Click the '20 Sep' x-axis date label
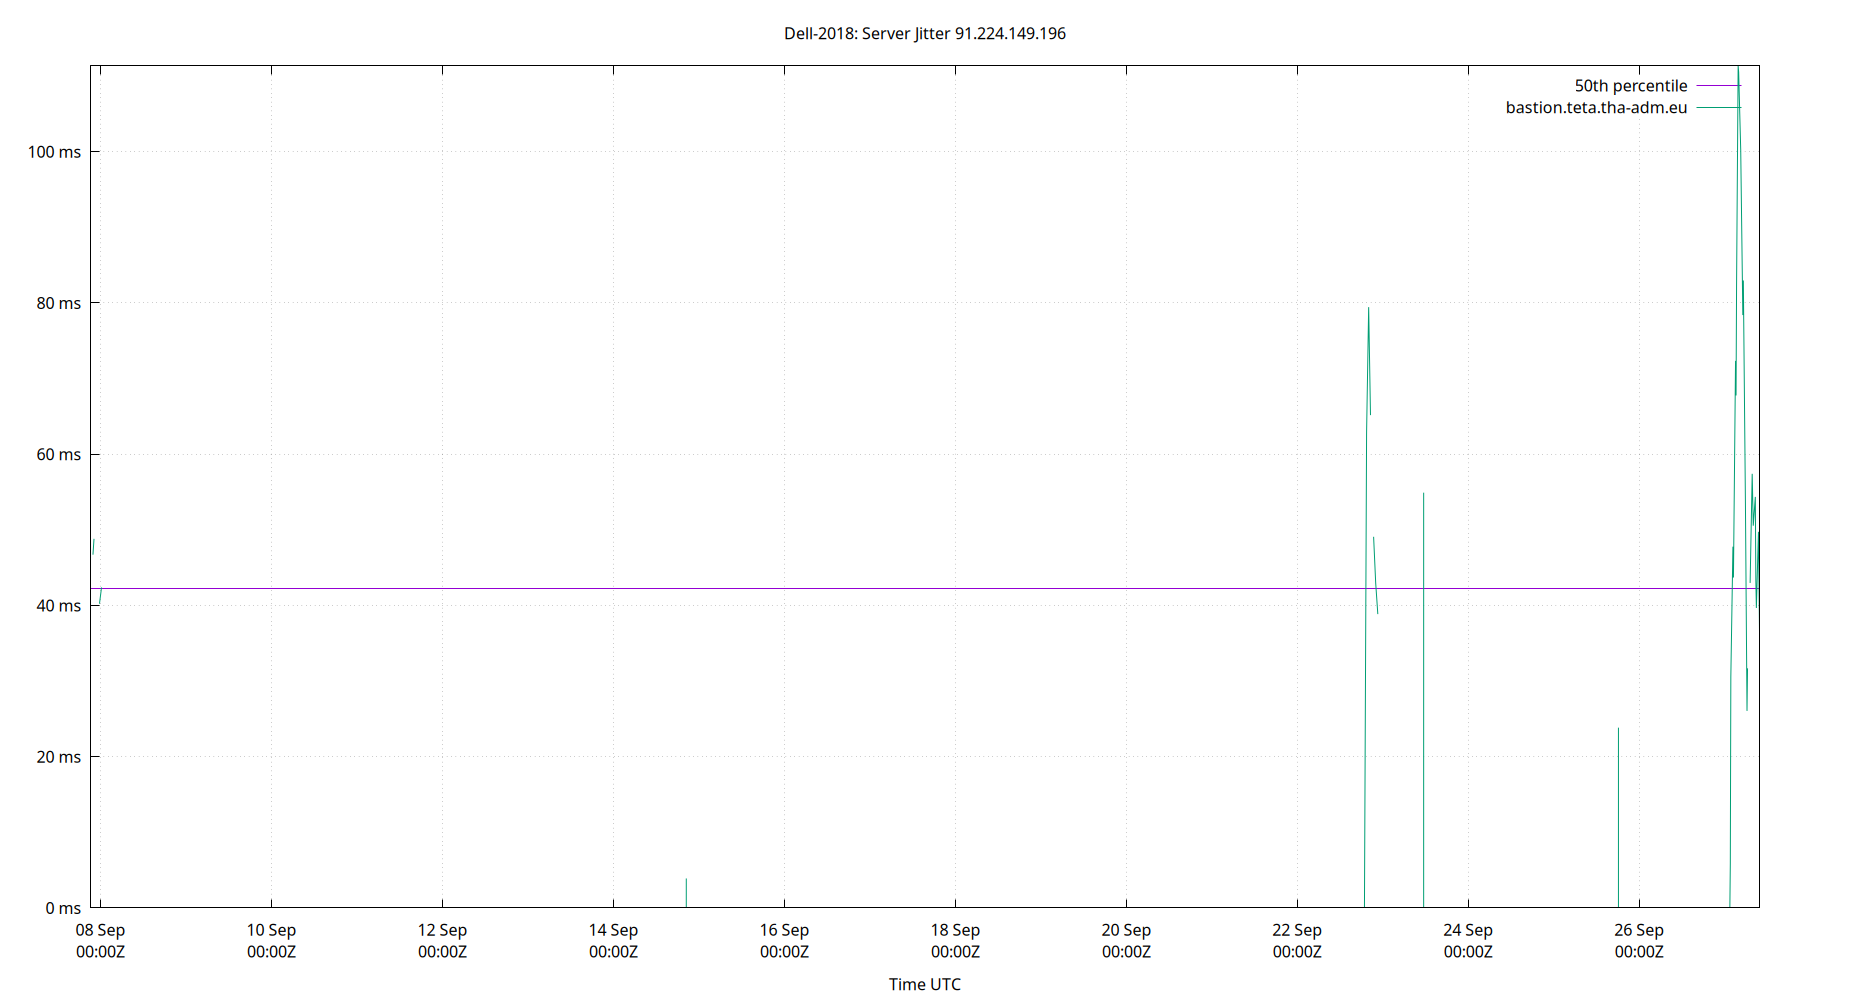 (x=1127, y=930)
